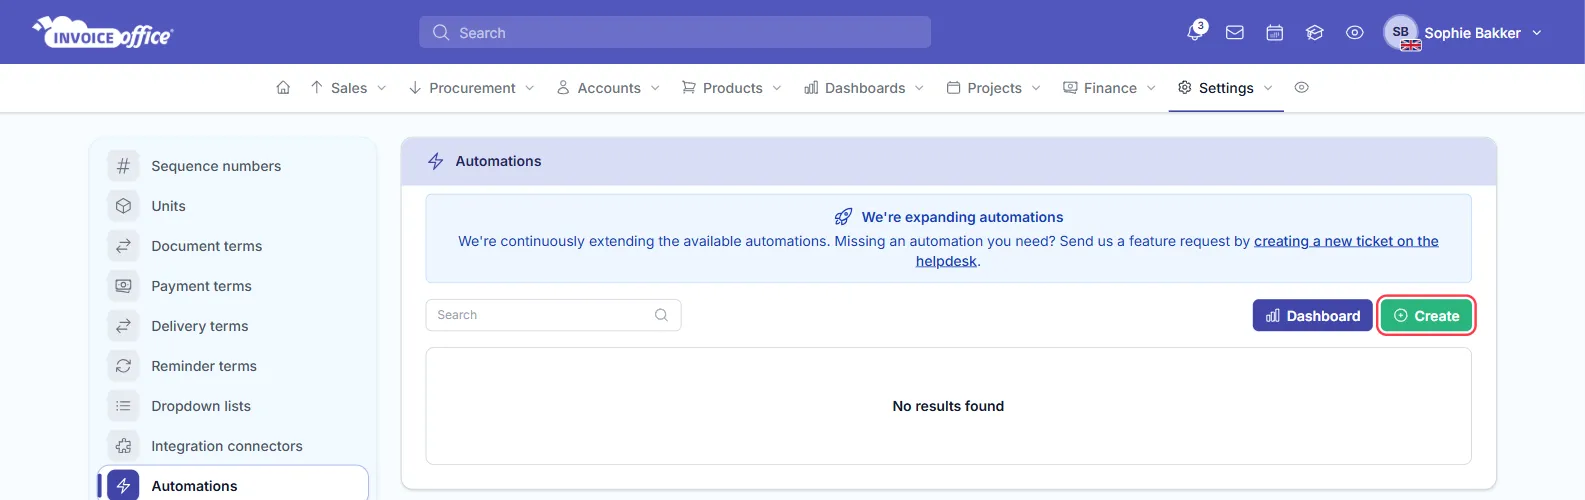Go to home via house icon
Image resolution: width=1585 pixels, height=500 pixels.
[x=283, y=88]
